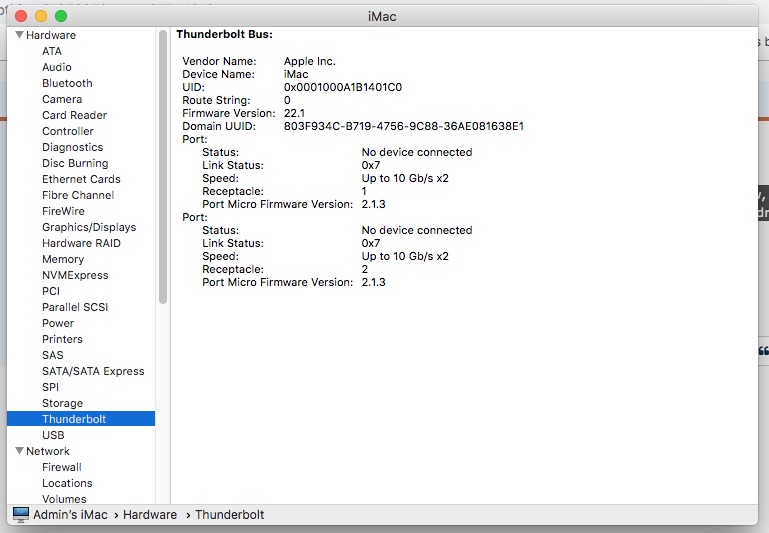Click Receptacle value 1
This screenshot has height=533, width=769.
(x=364, y=191)
